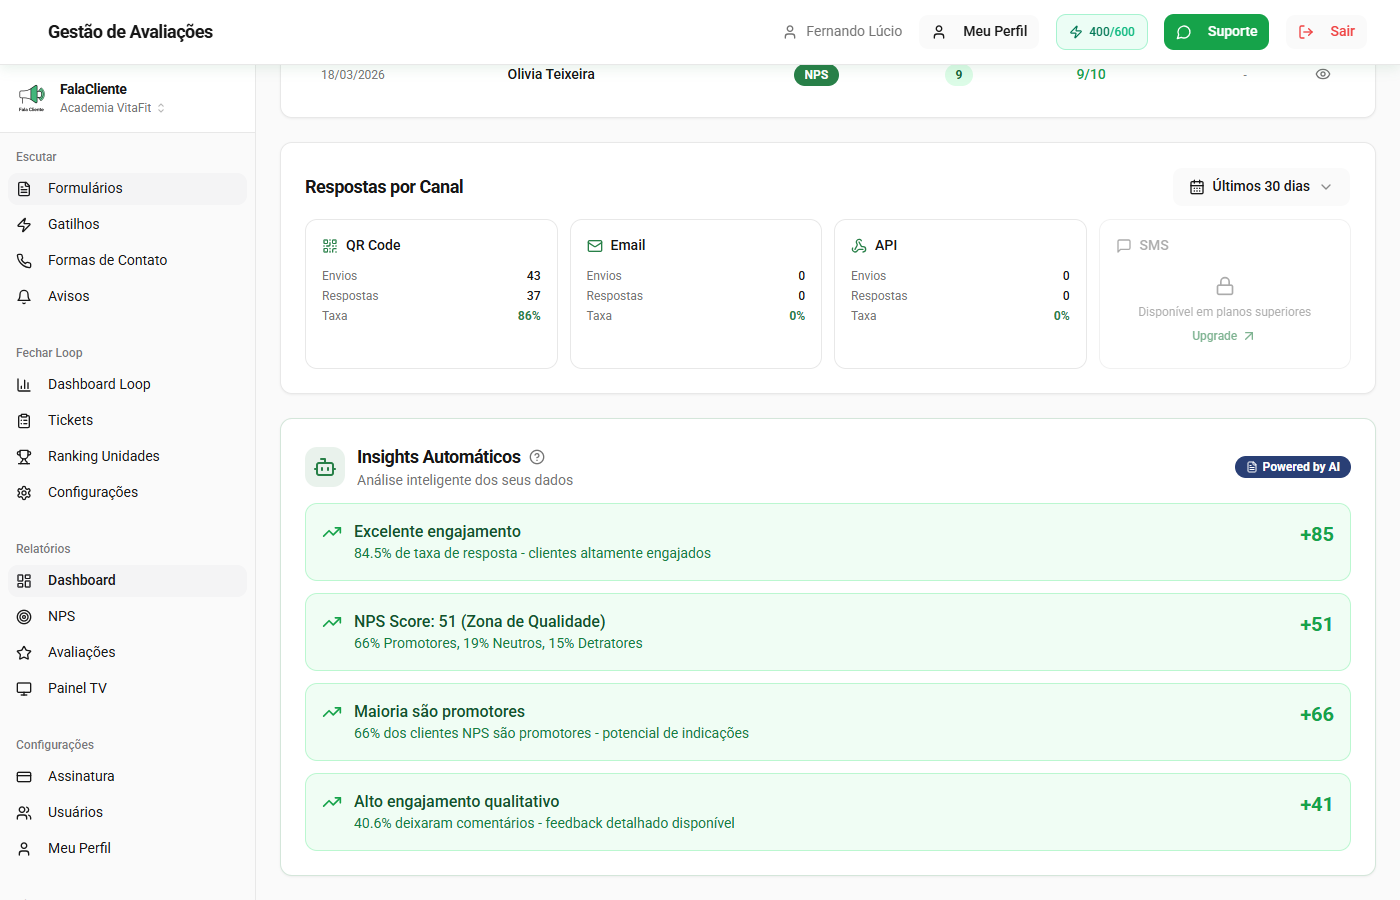Click the eye icon in Olivia Teixeira's row
This screenshot has width=1400, height=900.
pos(1322,74)
